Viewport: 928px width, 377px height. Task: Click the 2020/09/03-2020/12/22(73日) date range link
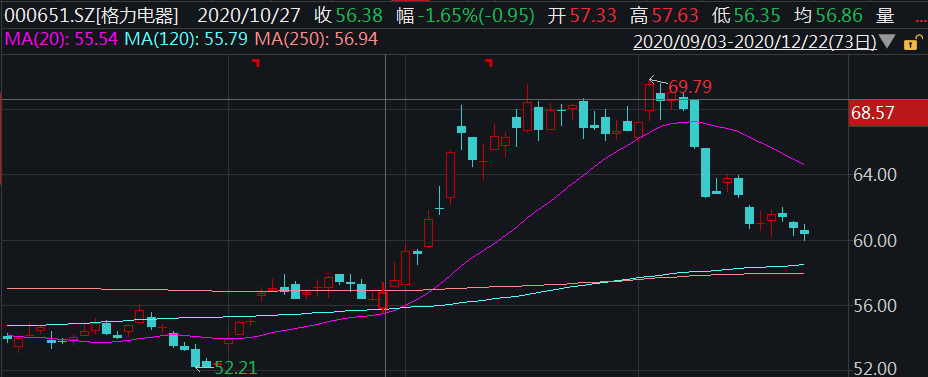pyautogui.click(x=755, y=43)
